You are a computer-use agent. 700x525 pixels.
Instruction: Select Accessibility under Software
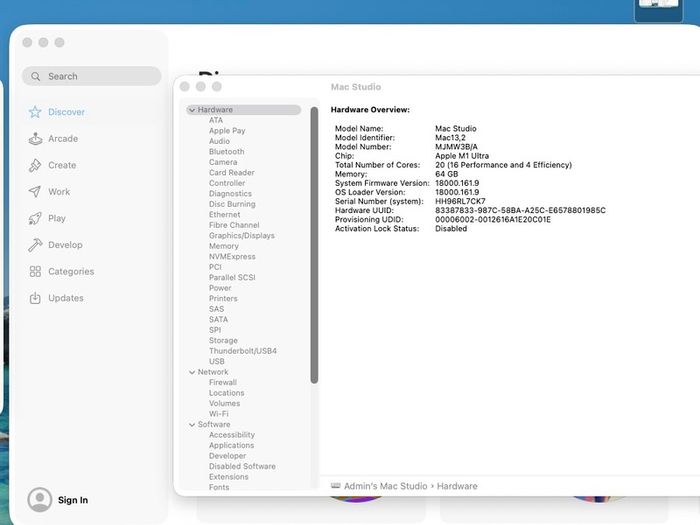click(x=232, y=435)
